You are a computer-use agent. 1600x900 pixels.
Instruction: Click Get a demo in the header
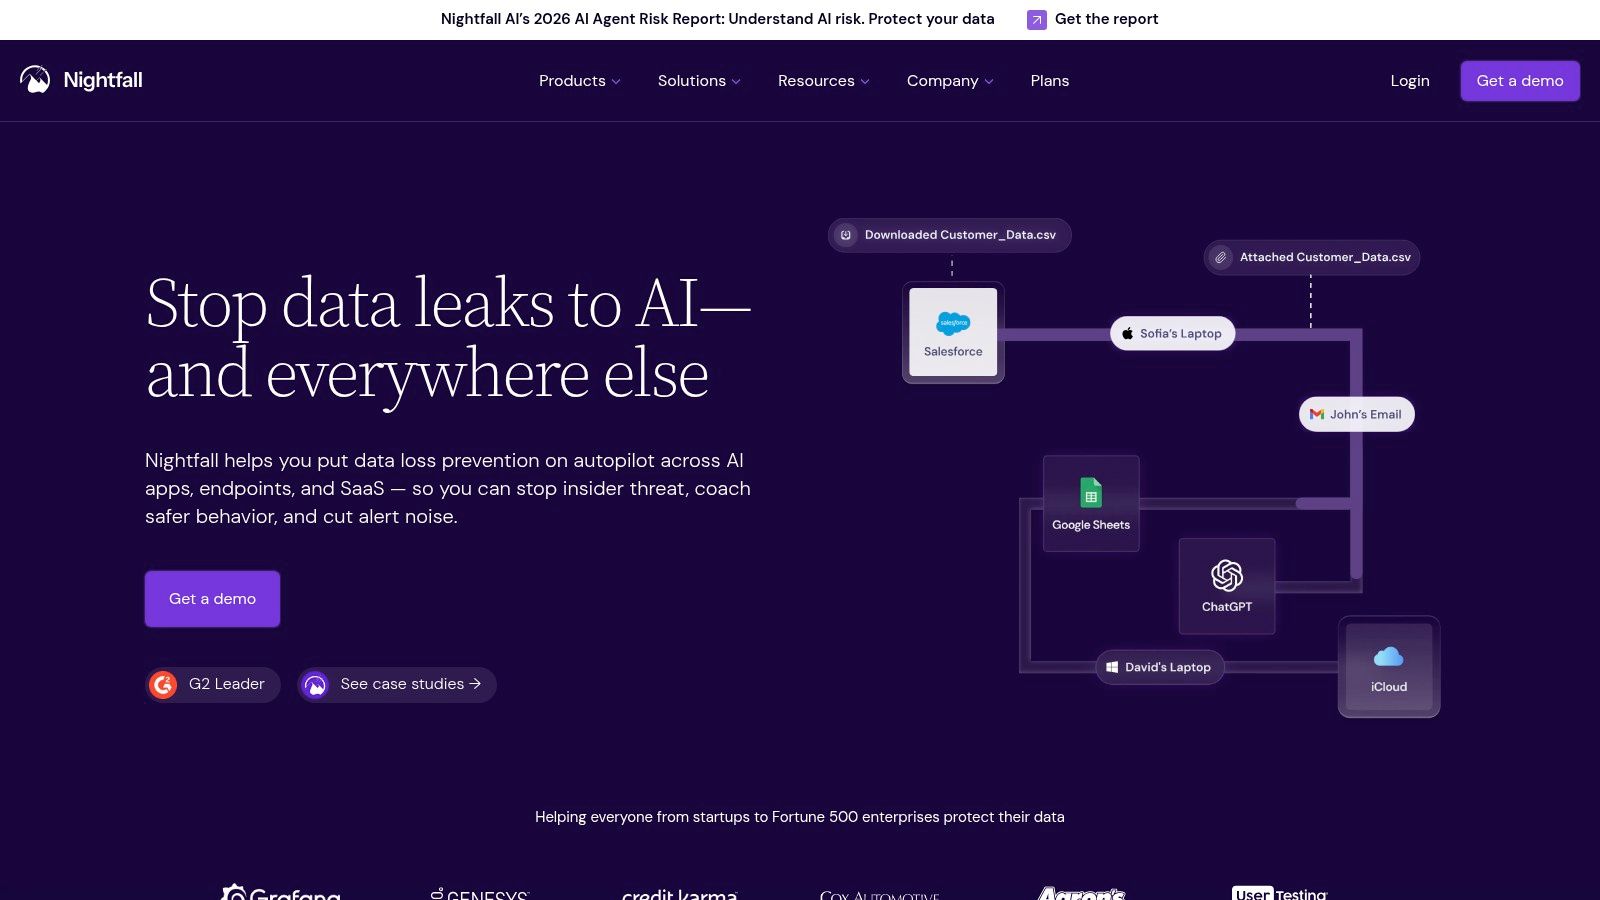point(1520,81)
